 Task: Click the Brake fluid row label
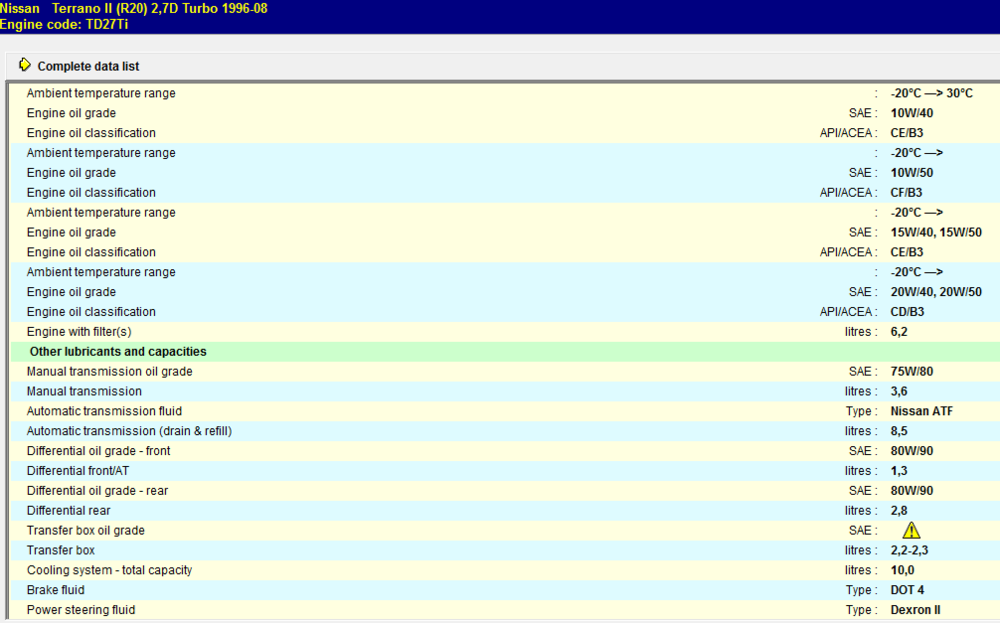tap(55, 590)
